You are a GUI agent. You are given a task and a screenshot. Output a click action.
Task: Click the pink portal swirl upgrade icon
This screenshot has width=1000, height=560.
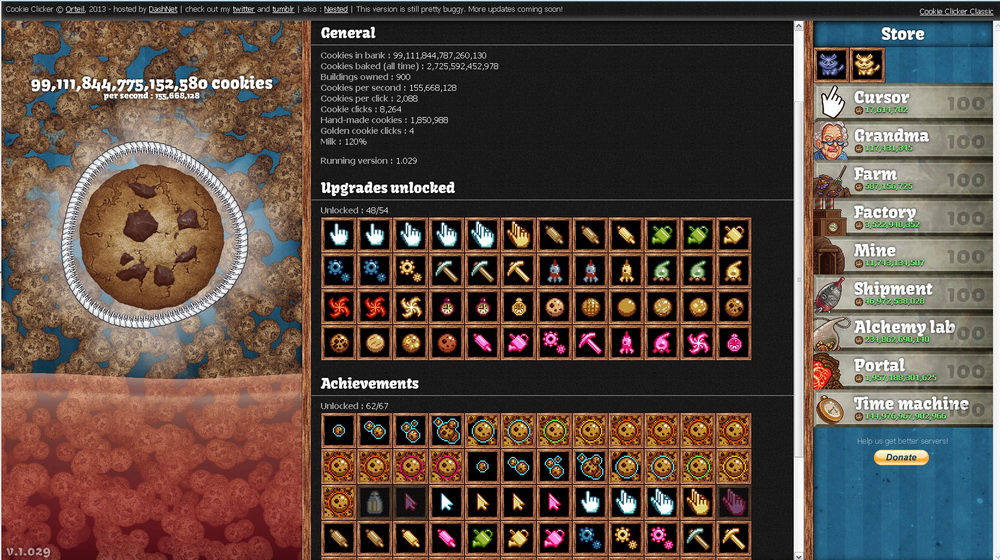[696, 343]
